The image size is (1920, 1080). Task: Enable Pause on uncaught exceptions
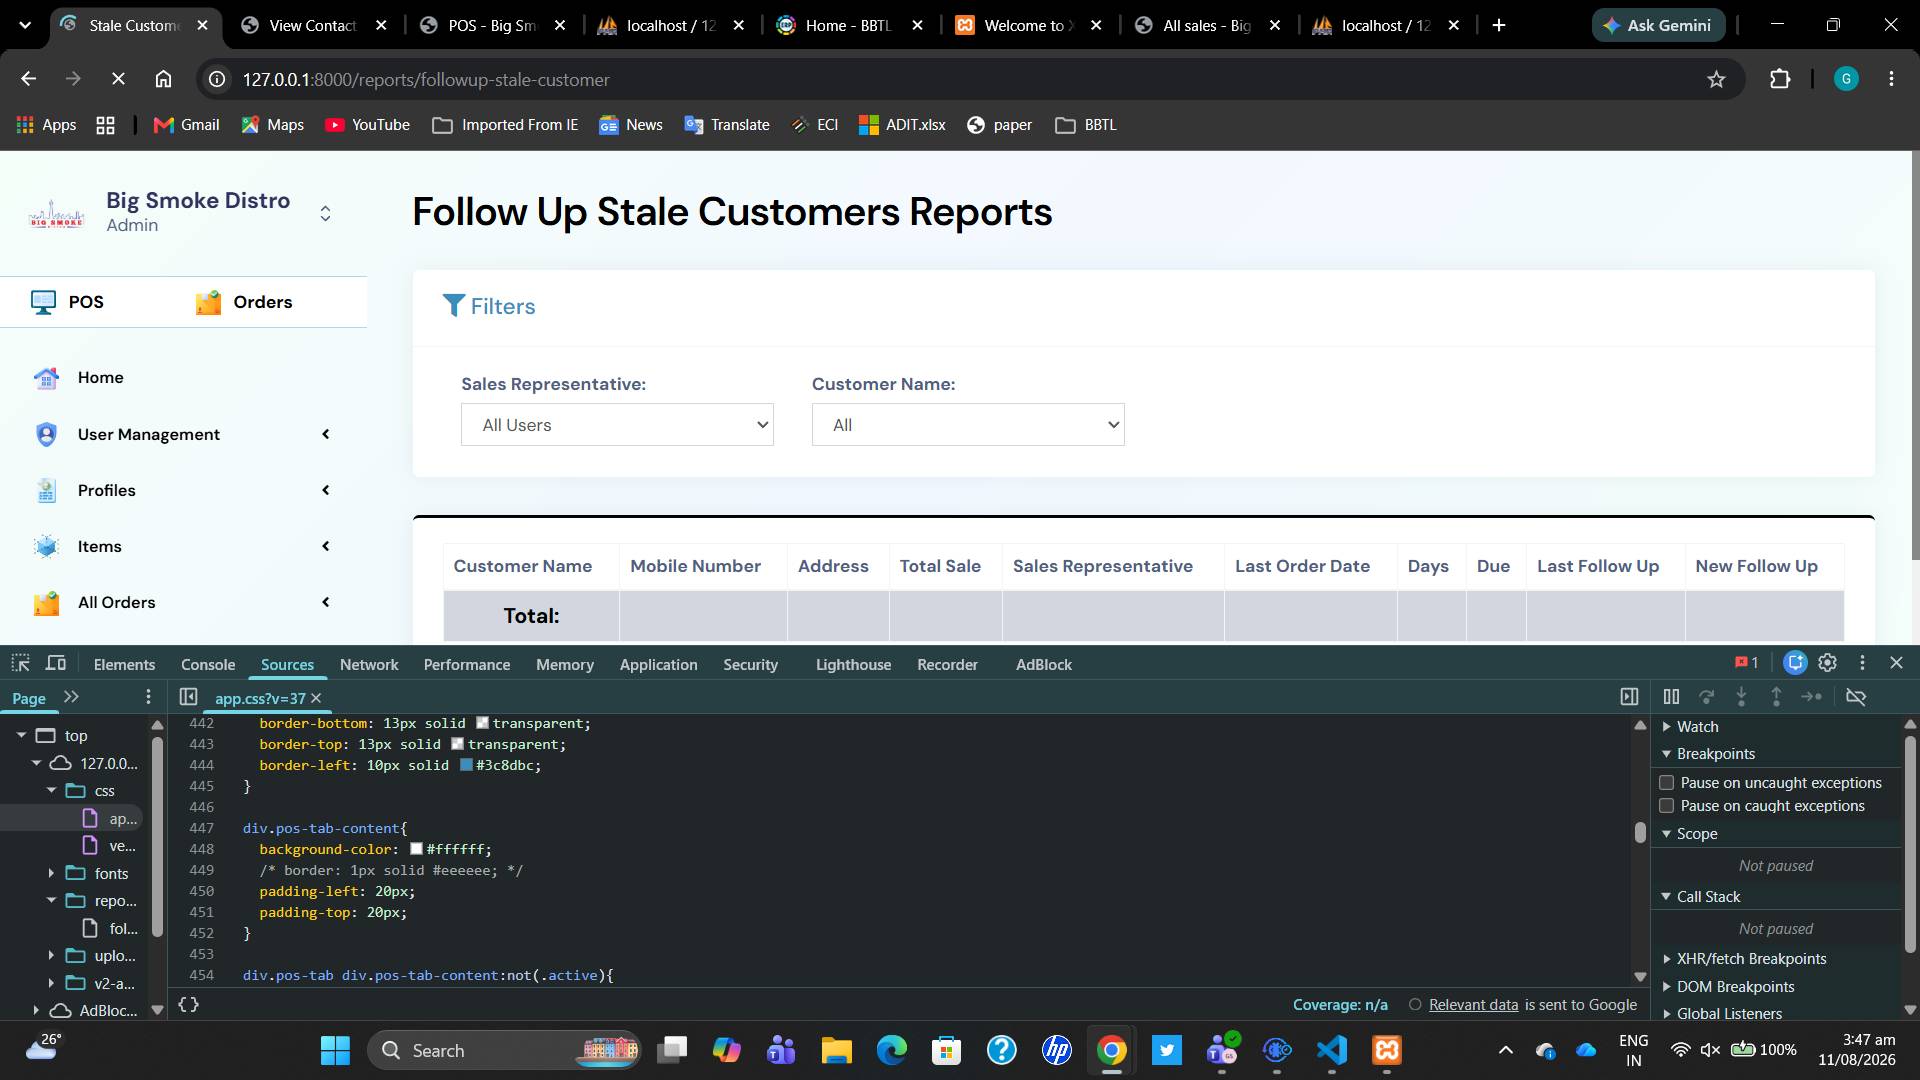pos(1666,782)
